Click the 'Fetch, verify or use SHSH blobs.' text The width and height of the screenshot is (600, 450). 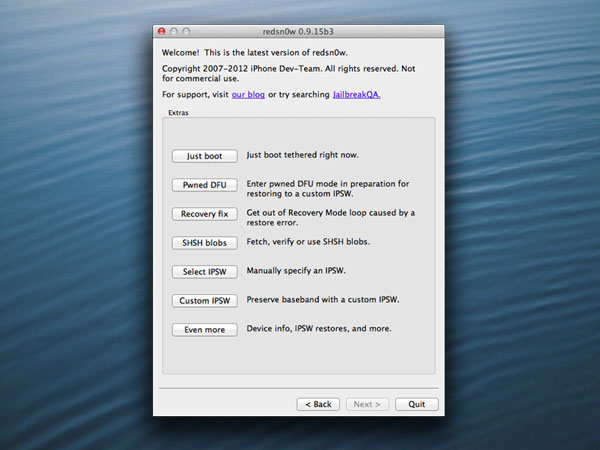(308, 242)
